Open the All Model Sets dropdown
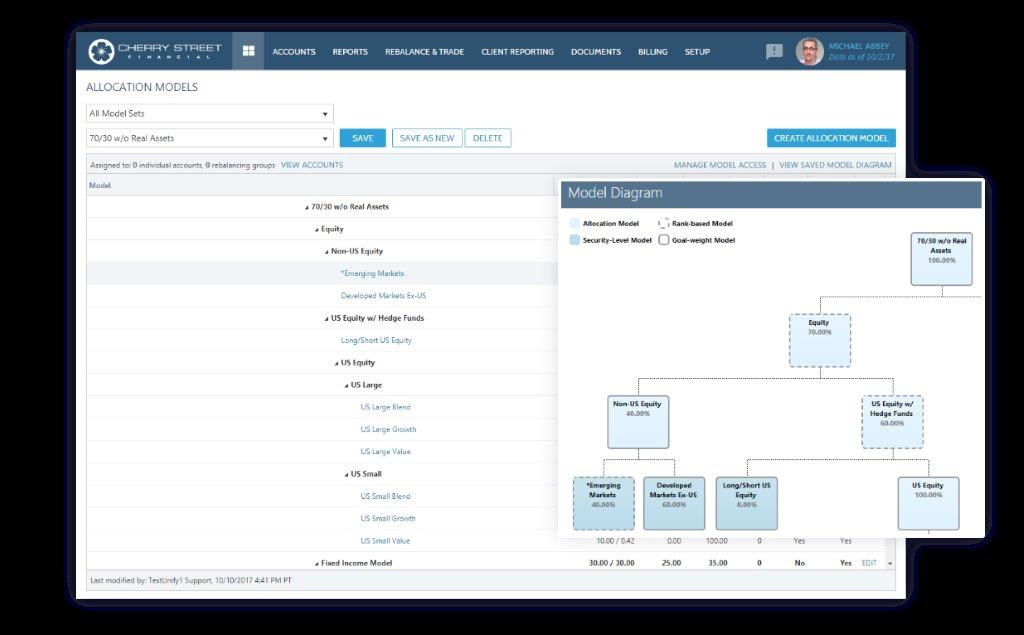Viewport: 1024px width, 635px height. pyautogui.click(x=210, y=113)
